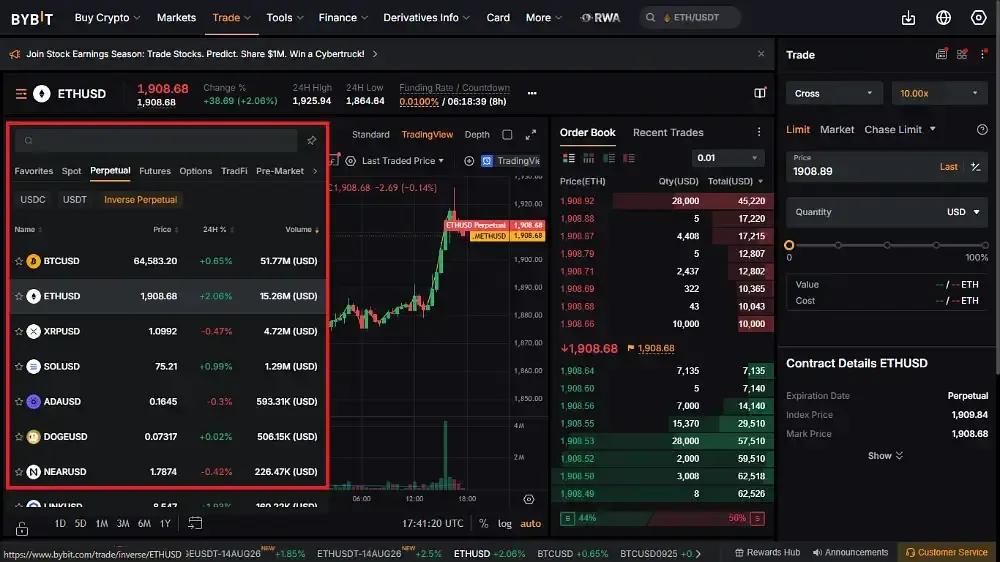The image size is (1000, 562).
Task: Click the lock icon below market list
Action: [x=22, y=528]
